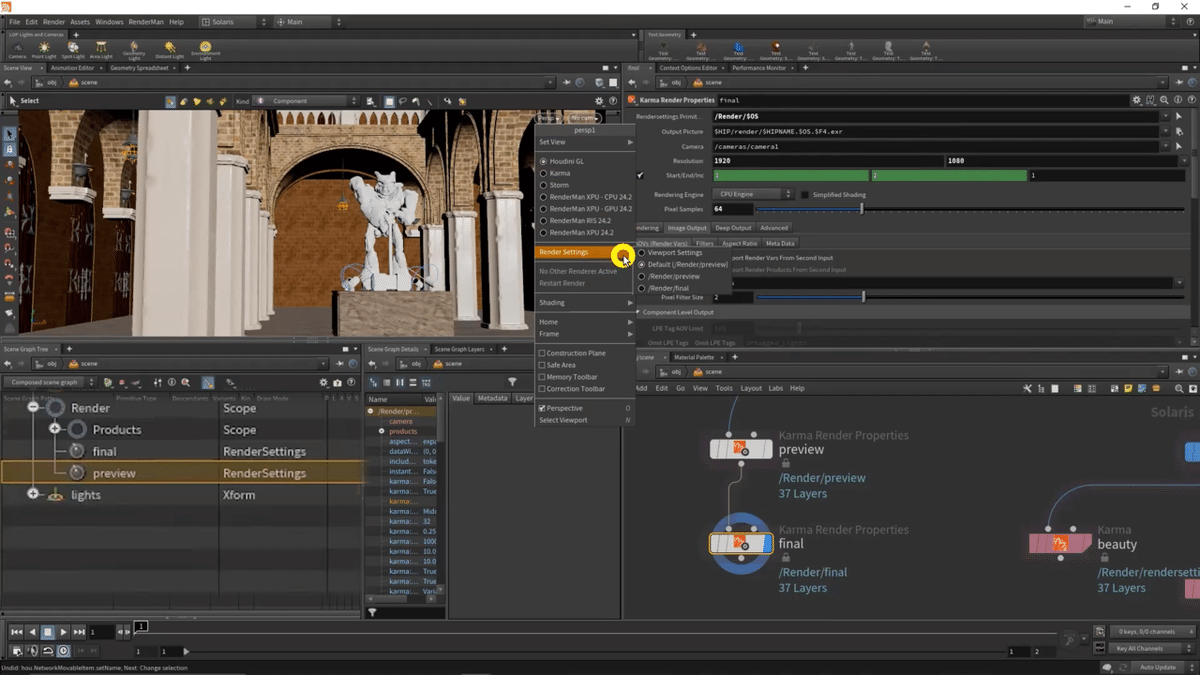Enable the Safe Area checkbox
The width and height of the screenshot is (1200, 675).
[542, 365]
